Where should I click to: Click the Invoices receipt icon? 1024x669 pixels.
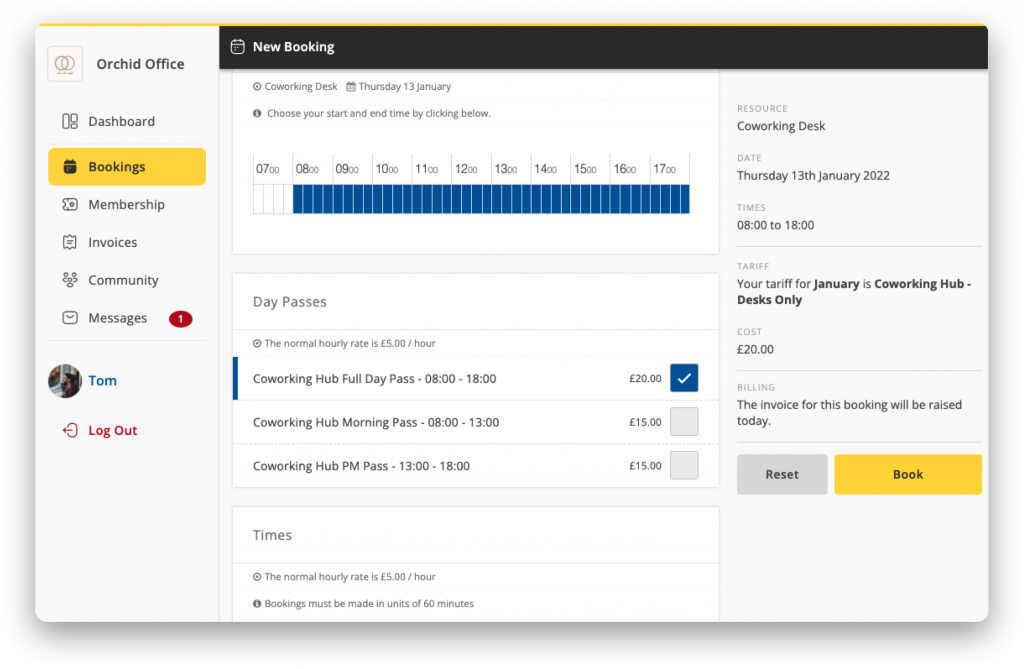[70, 242]
